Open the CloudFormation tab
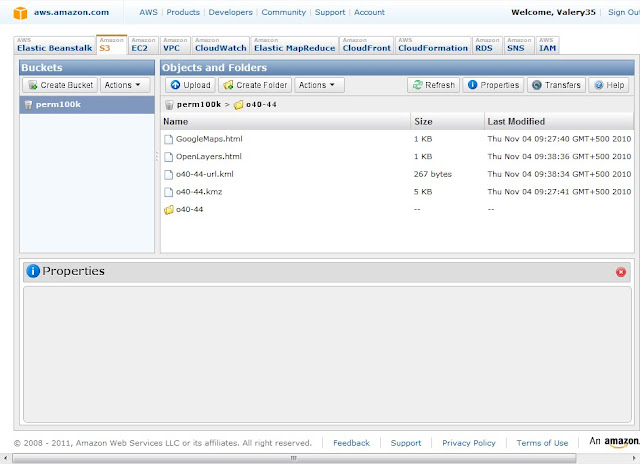This screenshot has width=640, height=464. click(x=433, y=45)
